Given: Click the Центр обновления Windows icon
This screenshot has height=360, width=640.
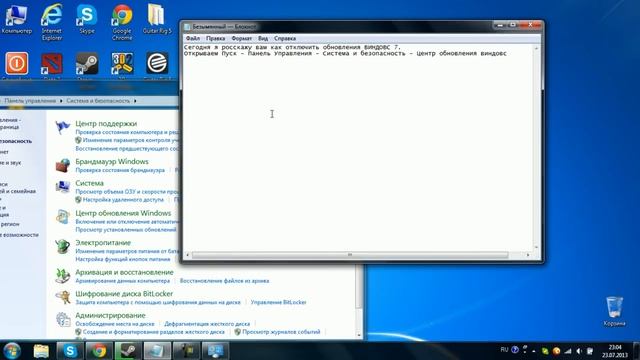Looking at the screenshot, I should coord(62,217).
